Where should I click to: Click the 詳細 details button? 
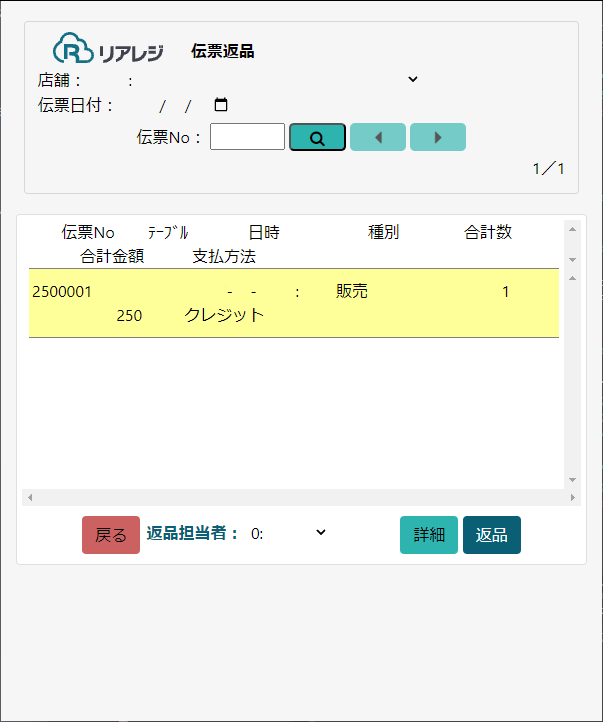429,535
